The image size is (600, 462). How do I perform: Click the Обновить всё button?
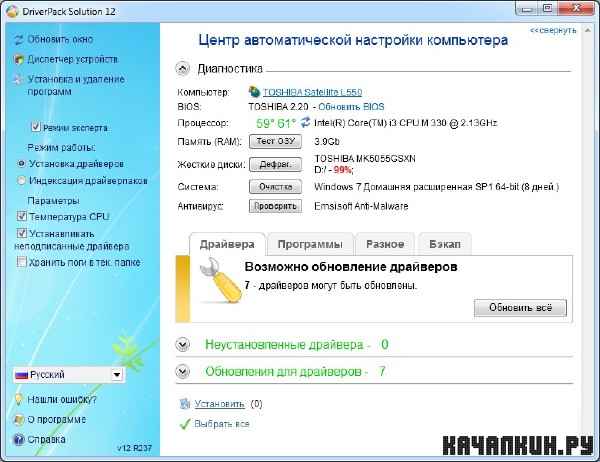pyautogui.click(x=520, y=308)
